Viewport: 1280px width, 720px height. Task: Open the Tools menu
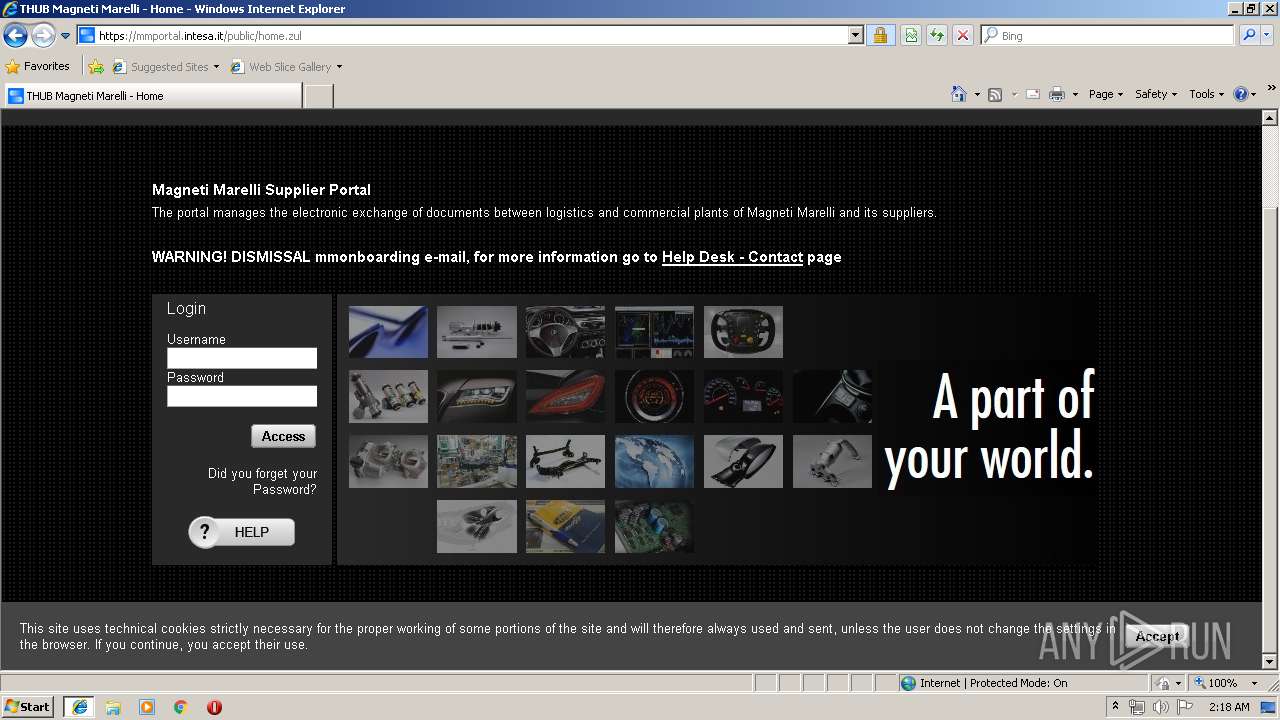(1206, 94)
